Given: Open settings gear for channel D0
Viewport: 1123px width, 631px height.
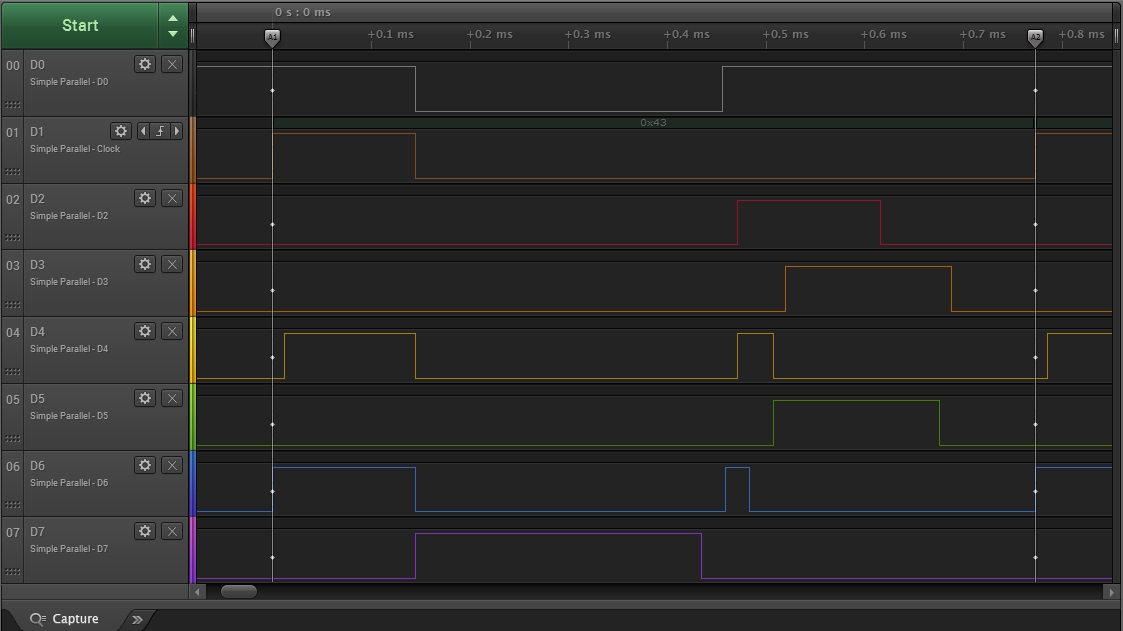Looking at the screenshot, I should tap(145, 64).
